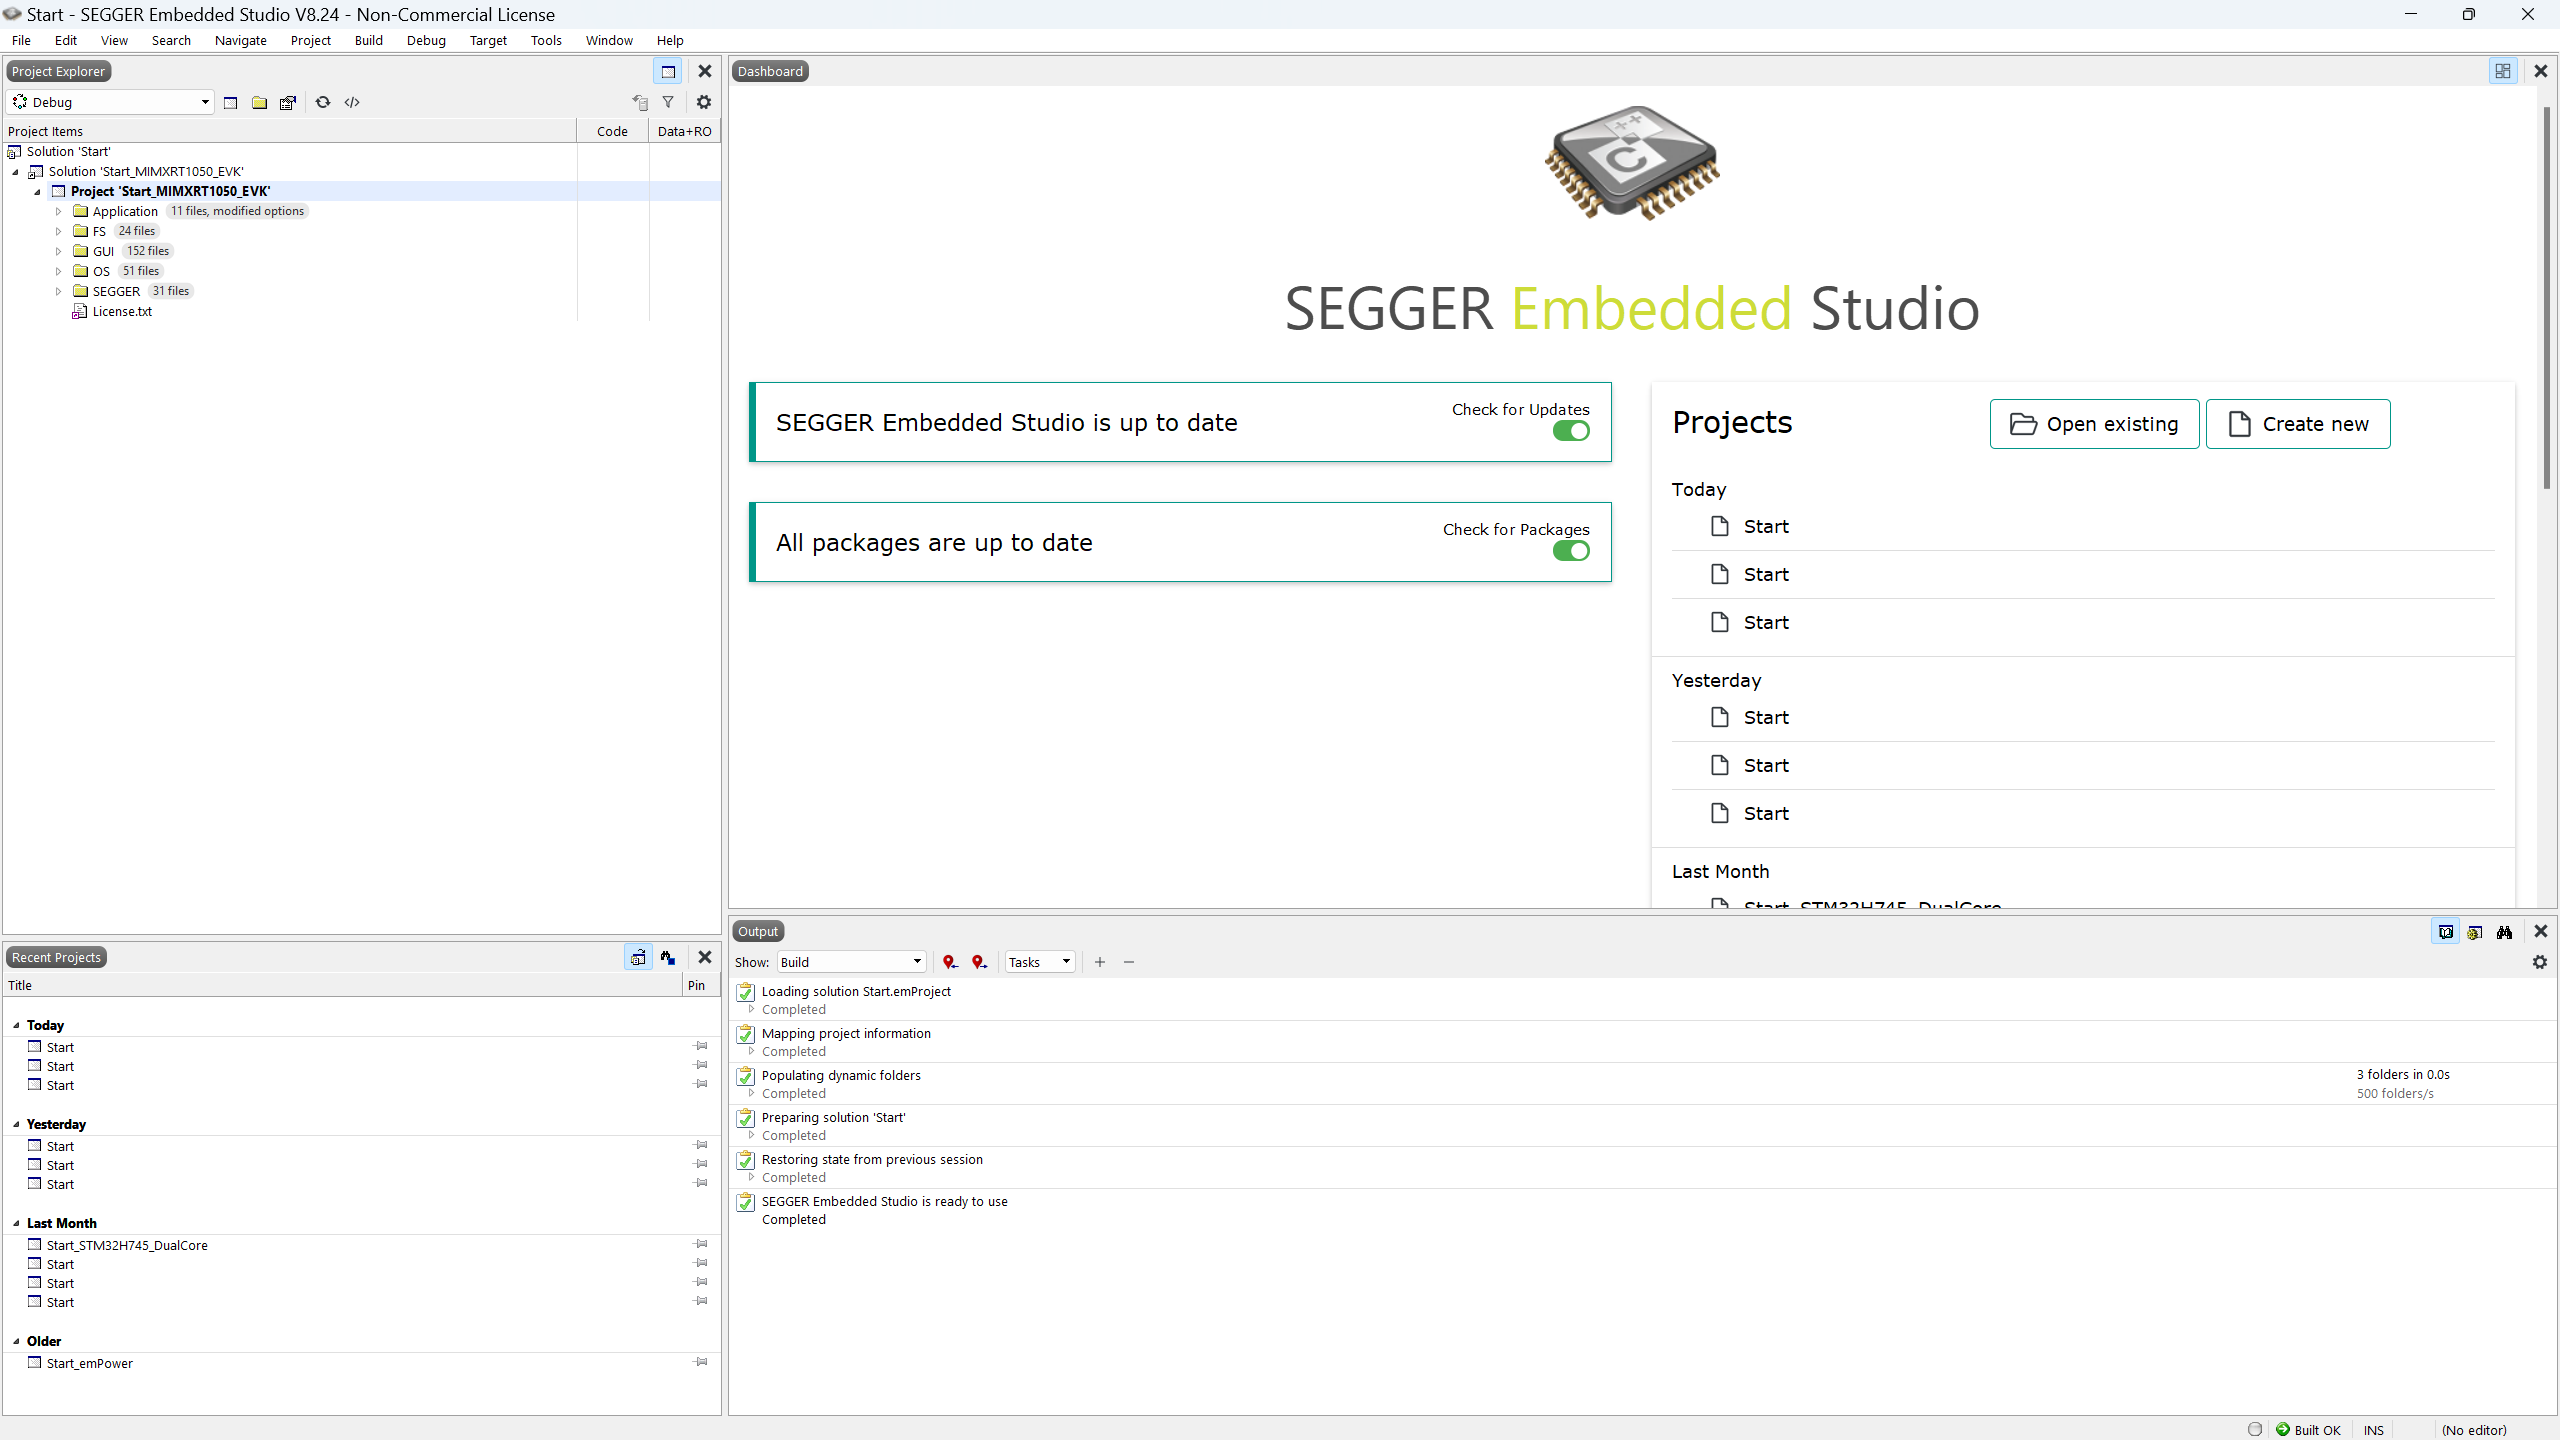Image resolution: width=2560 pixels, height=1440 pixels.
Task: Click the previous location red marker icon in Output
Action: (x=950, y=962)
